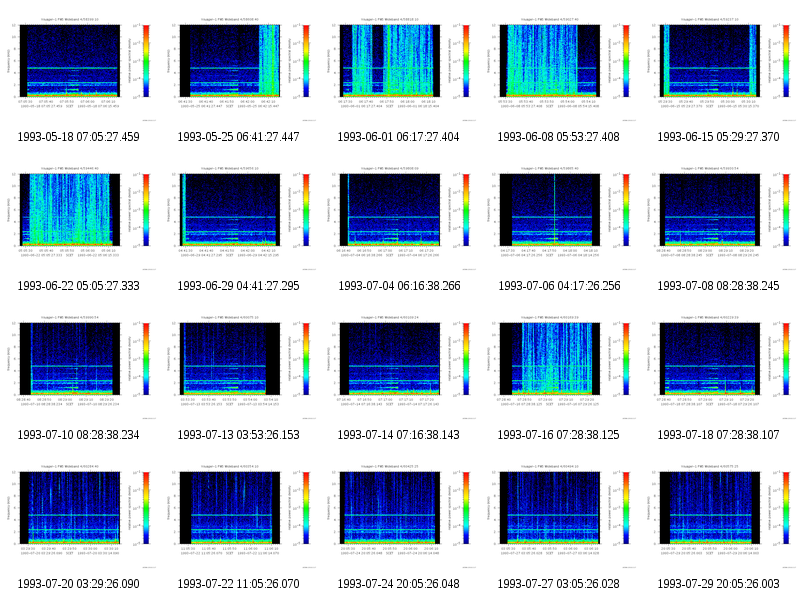Click the caption text 1993-07-24 20:05:26.048
Screen dimensions: 800x596
point(398,584)
